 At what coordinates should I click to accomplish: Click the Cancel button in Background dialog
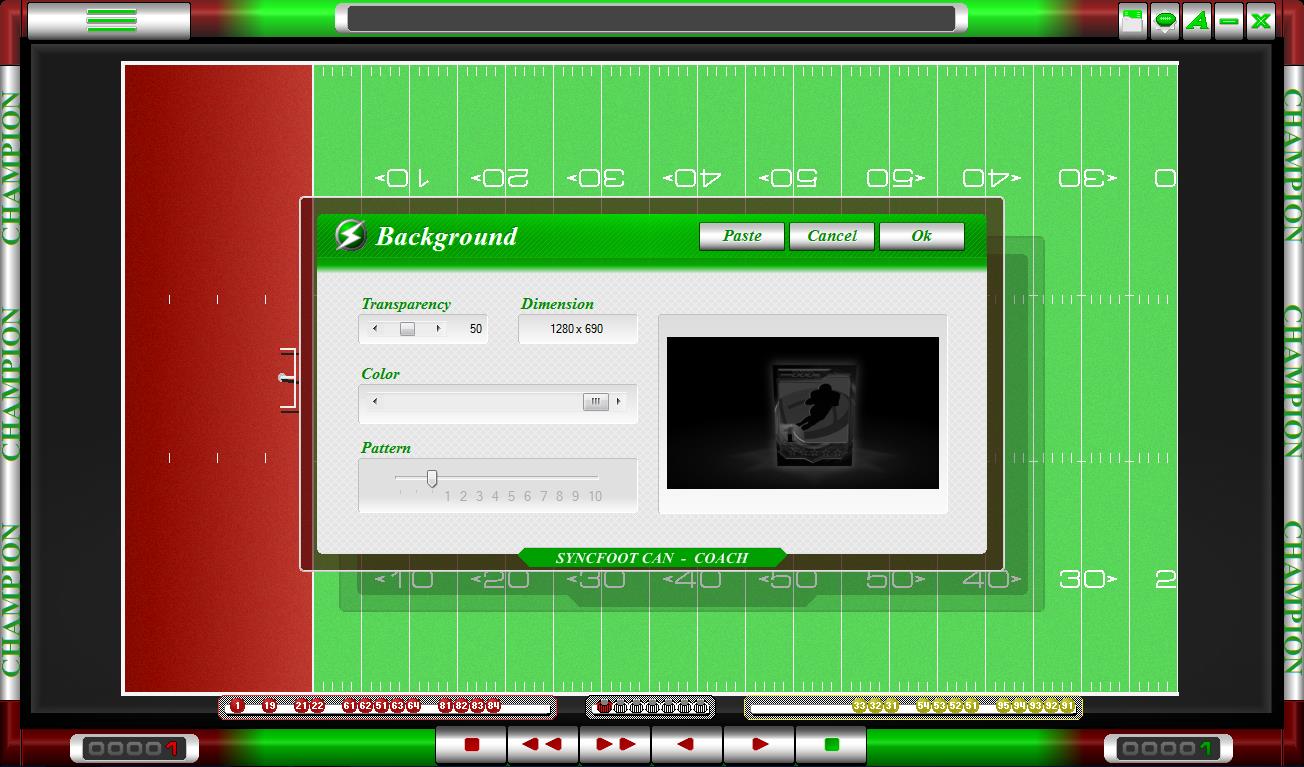click(832, 236)
